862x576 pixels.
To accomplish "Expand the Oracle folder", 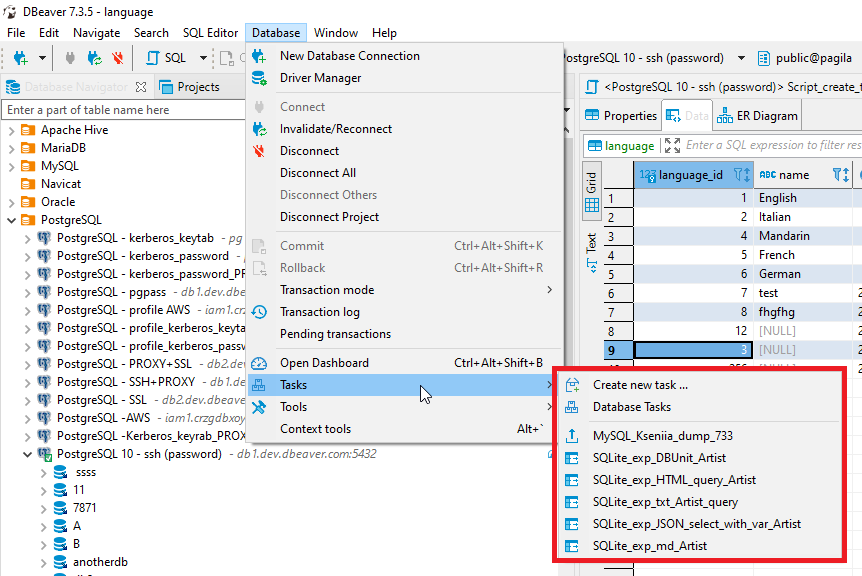I will 11,202.
